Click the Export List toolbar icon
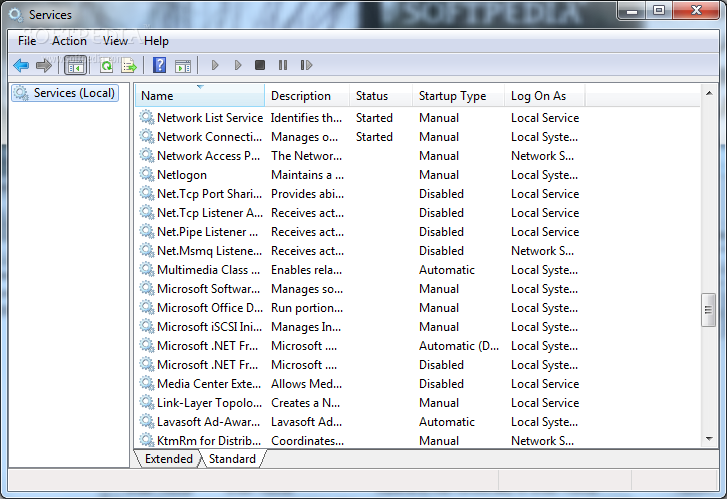This screenshot has width=727, height=499. (129, 65)
